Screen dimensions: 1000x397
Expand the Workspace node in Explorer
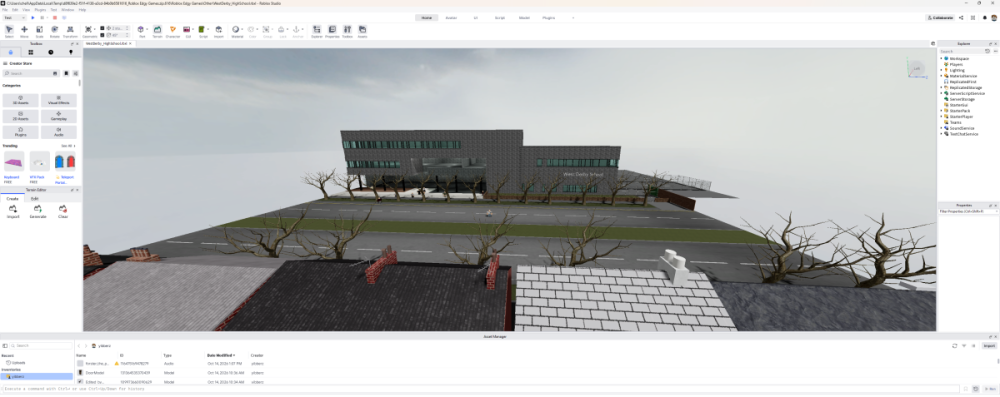click(x=941, y=59)
